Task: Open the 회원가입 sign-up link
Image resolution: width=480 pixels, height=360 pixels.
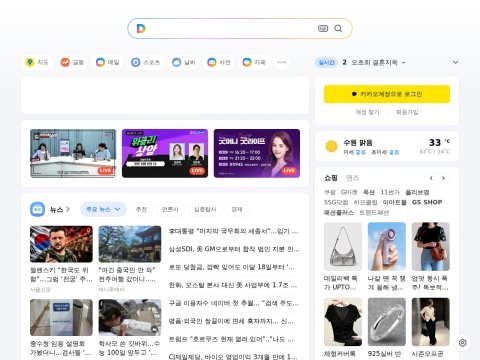Action: (407, 112)
